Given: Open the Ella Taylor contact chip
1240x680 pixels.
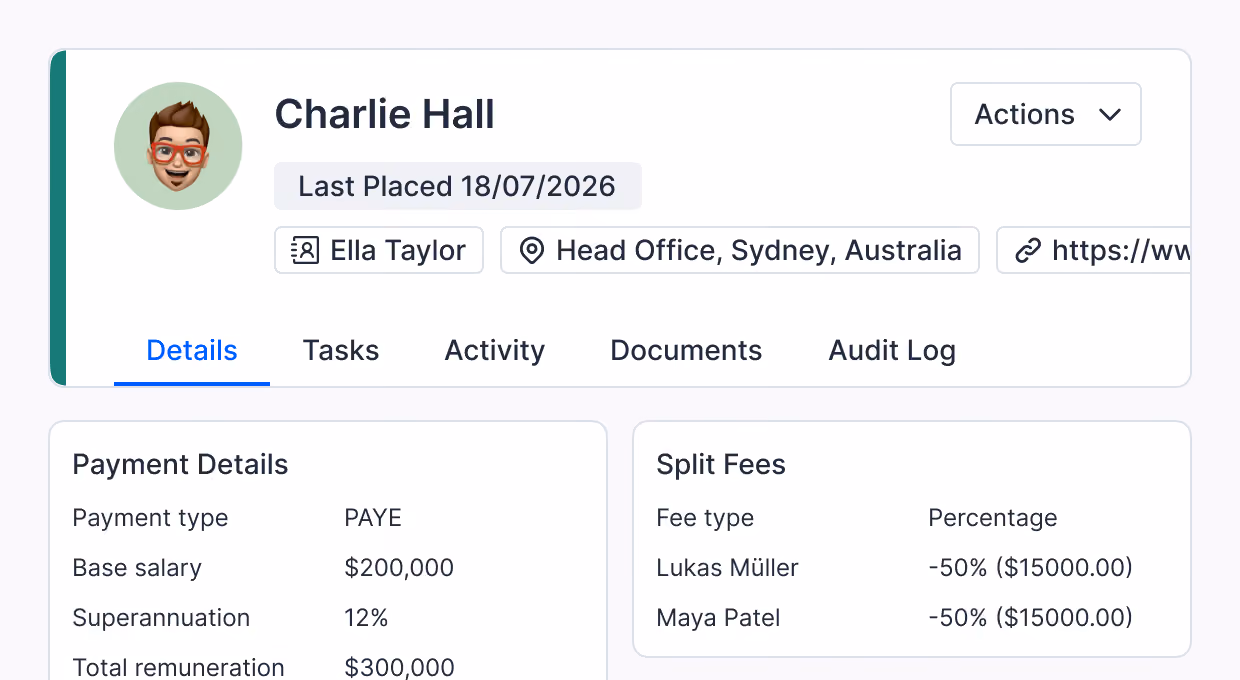Looking at the screenshot, I should (x=379, y=250).
